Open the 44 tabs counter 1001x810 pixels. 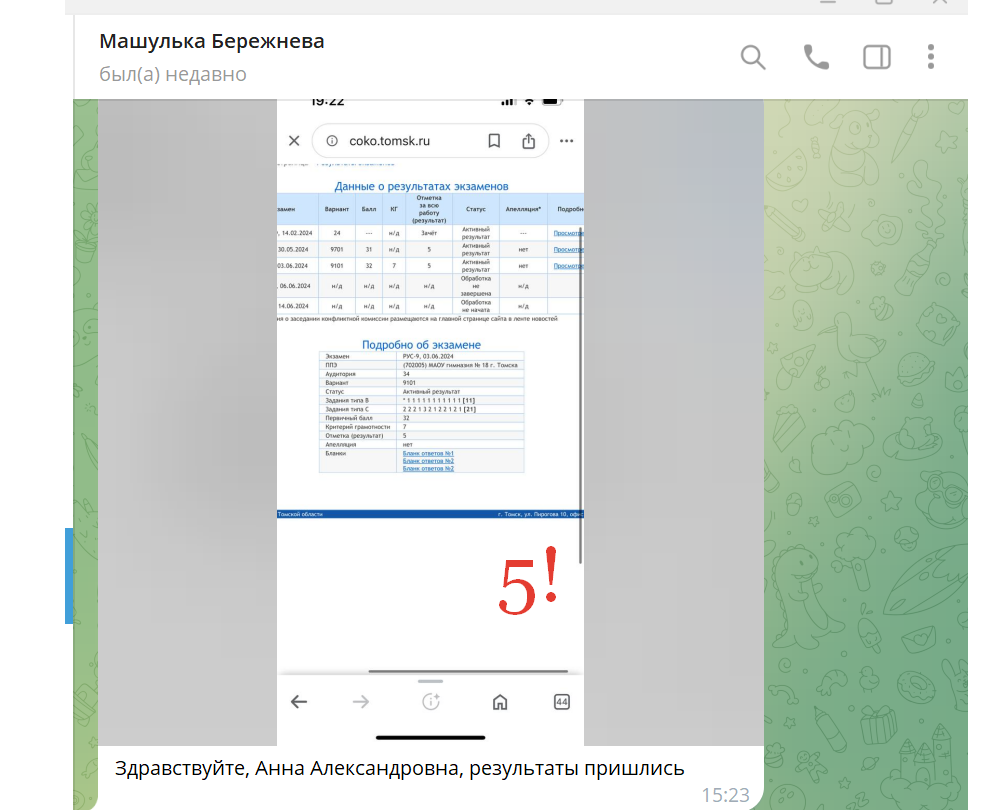(561, 702)
